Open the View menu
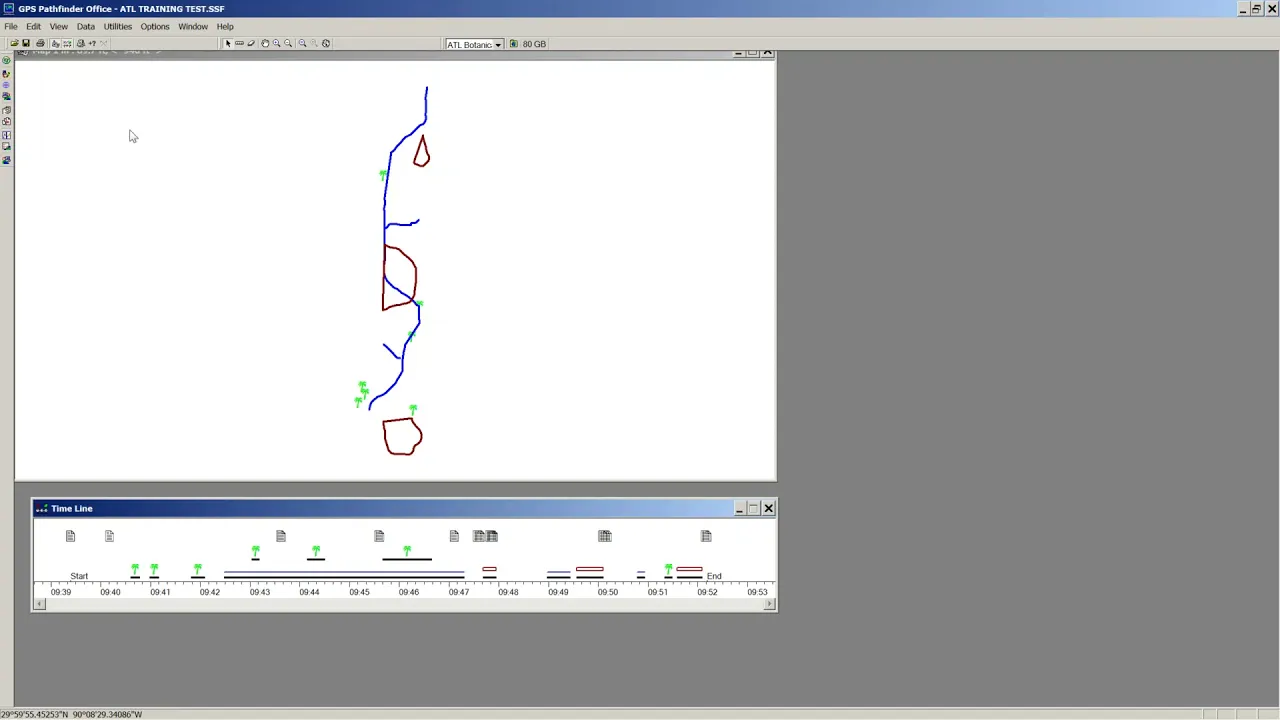 (59, 26)
